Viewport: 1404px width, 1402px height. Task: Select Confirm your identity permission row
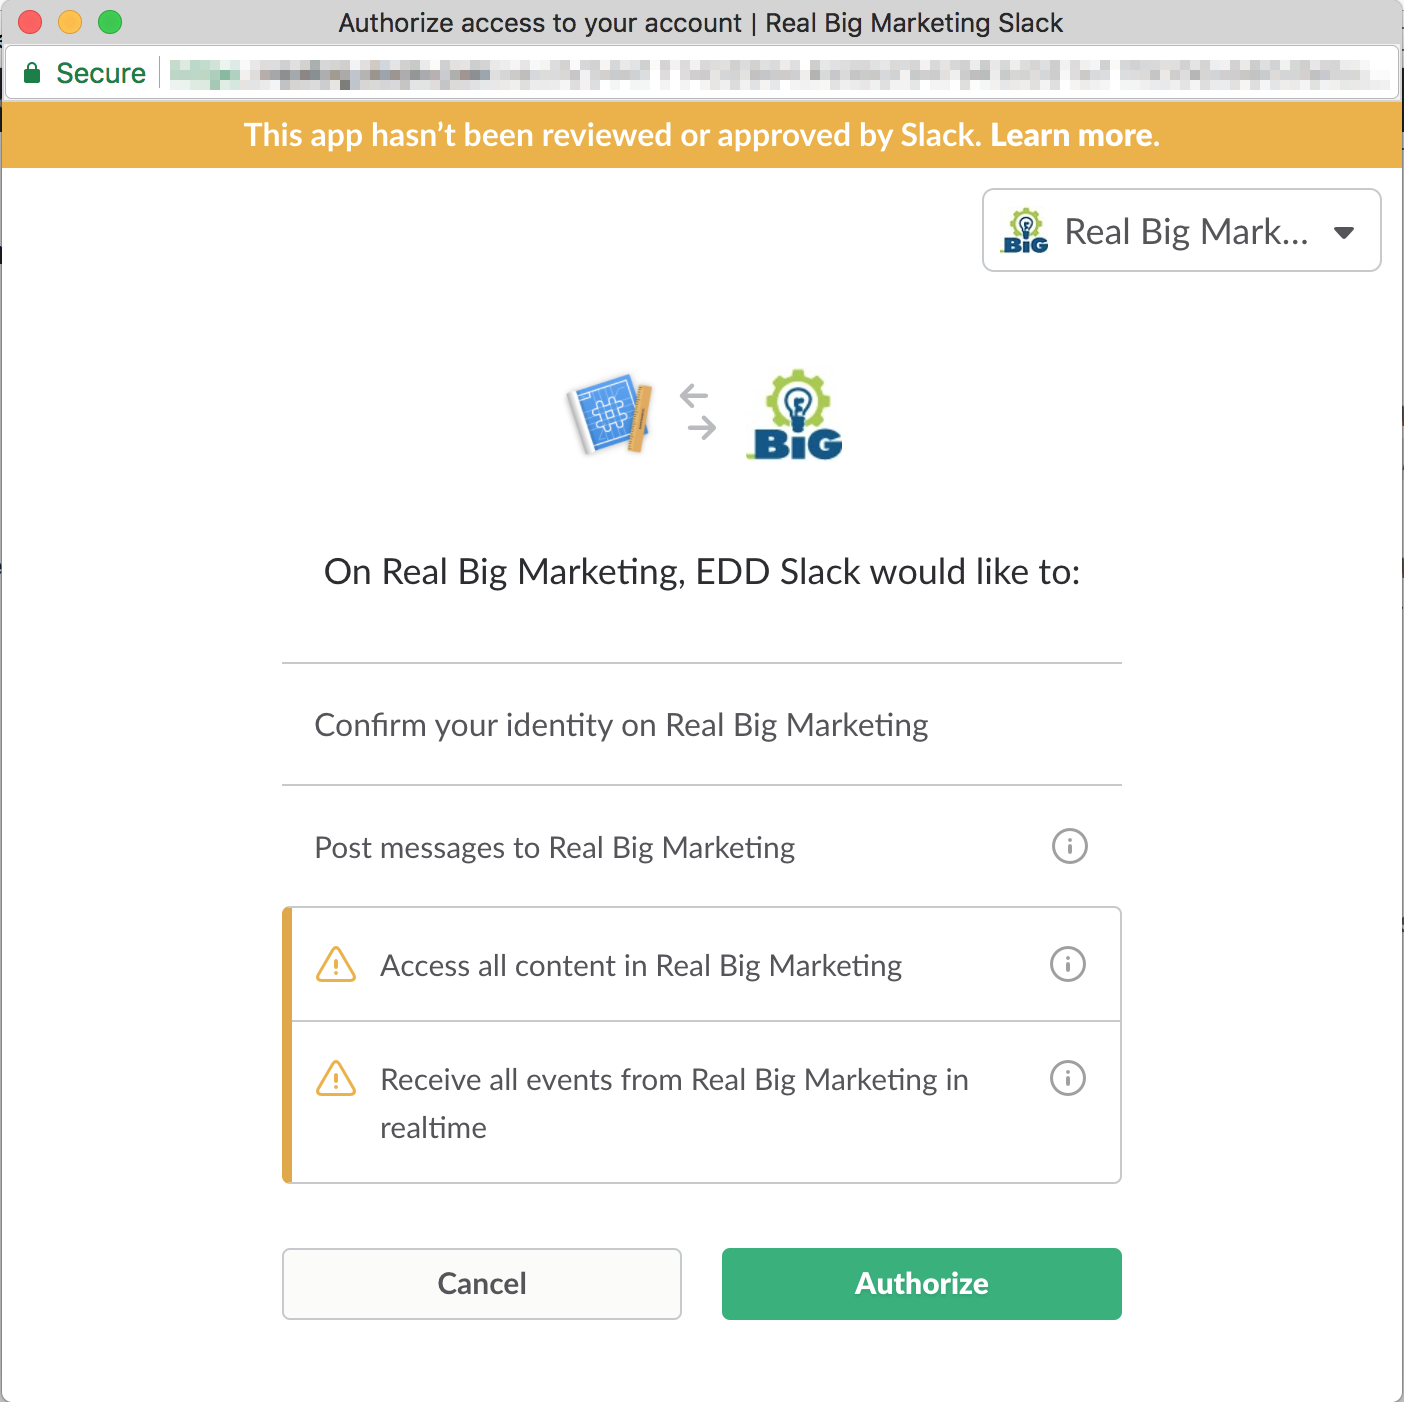(x=621, y=725)
